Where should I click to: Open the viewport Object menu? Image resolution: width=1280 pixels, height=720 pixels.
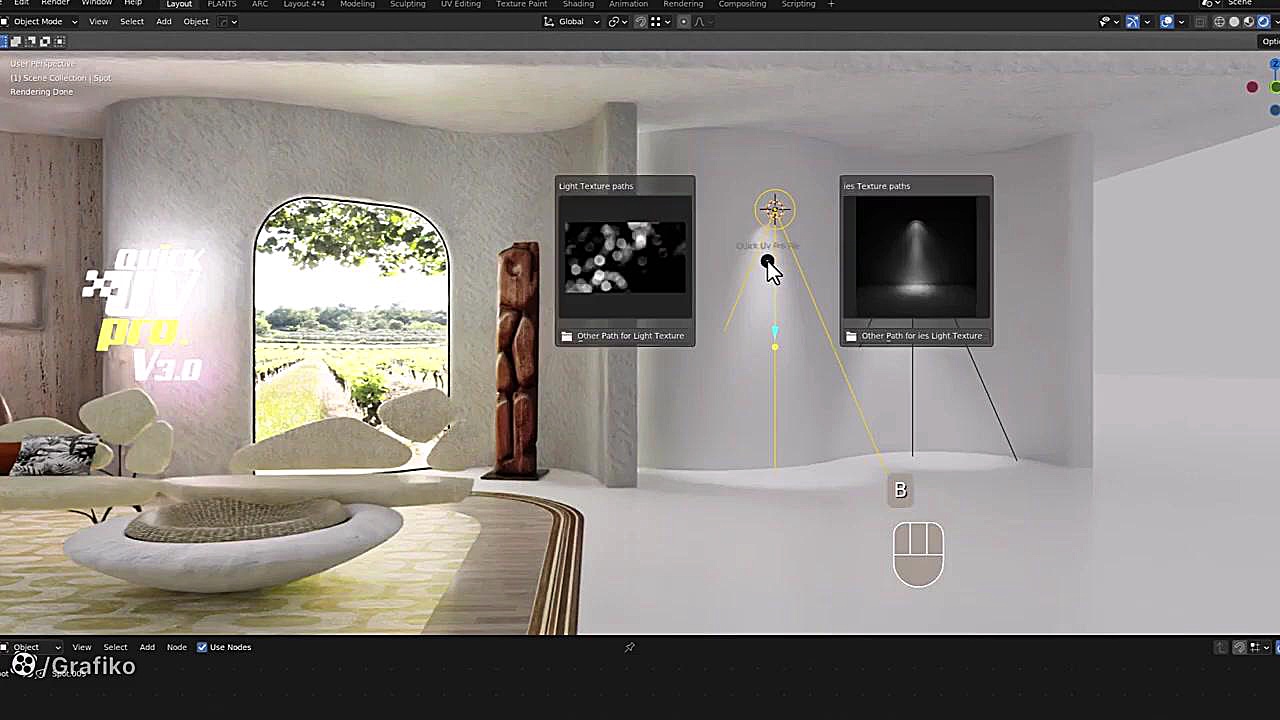point(196,21)
